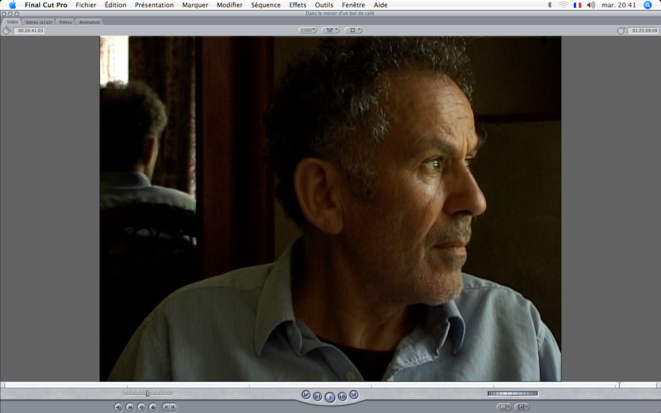Image resolution: width=661 pixels, height=413 pixels.
Task: Click the Add Marker button
Action: (x=153, y=407)
